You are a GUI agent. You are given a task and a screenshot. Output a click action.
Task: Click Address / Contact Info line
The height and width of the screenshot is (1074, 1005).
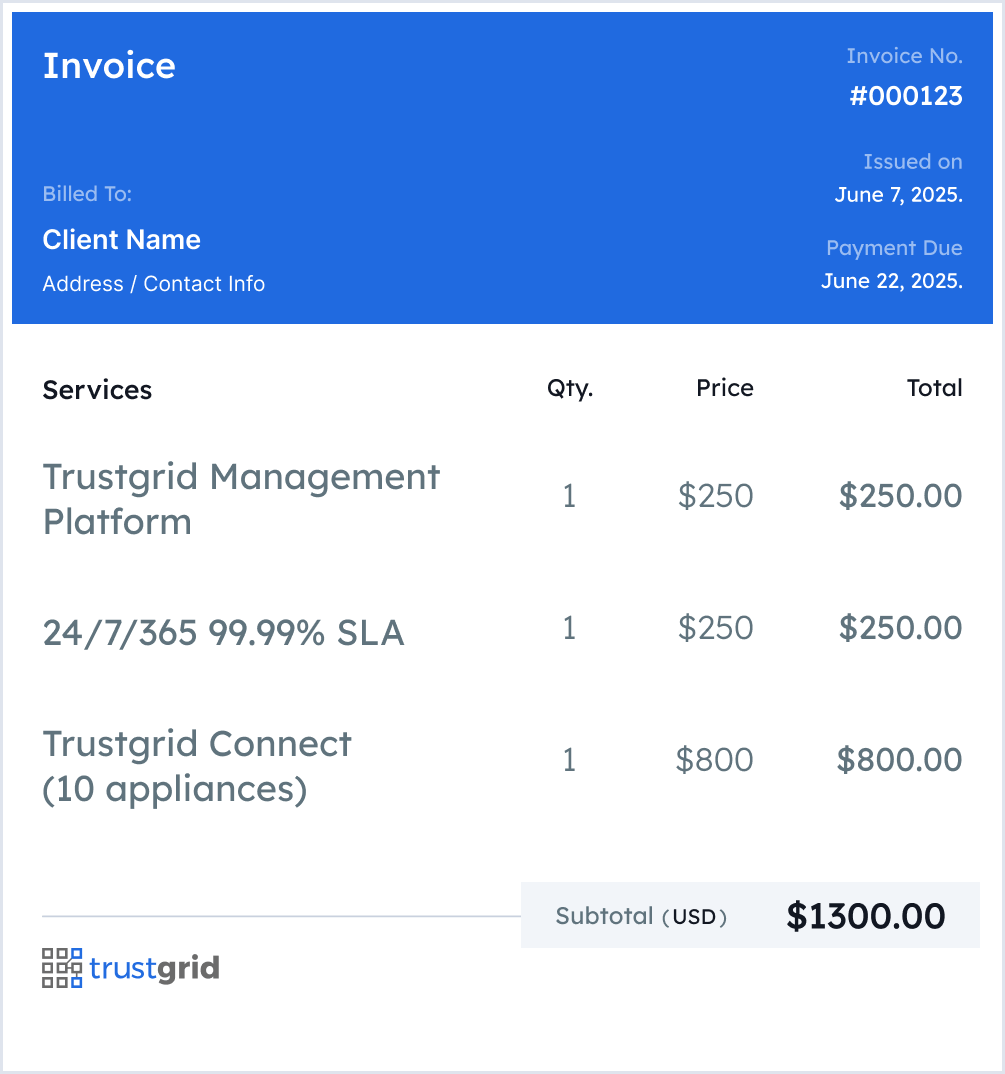click(x=153, y=284)
